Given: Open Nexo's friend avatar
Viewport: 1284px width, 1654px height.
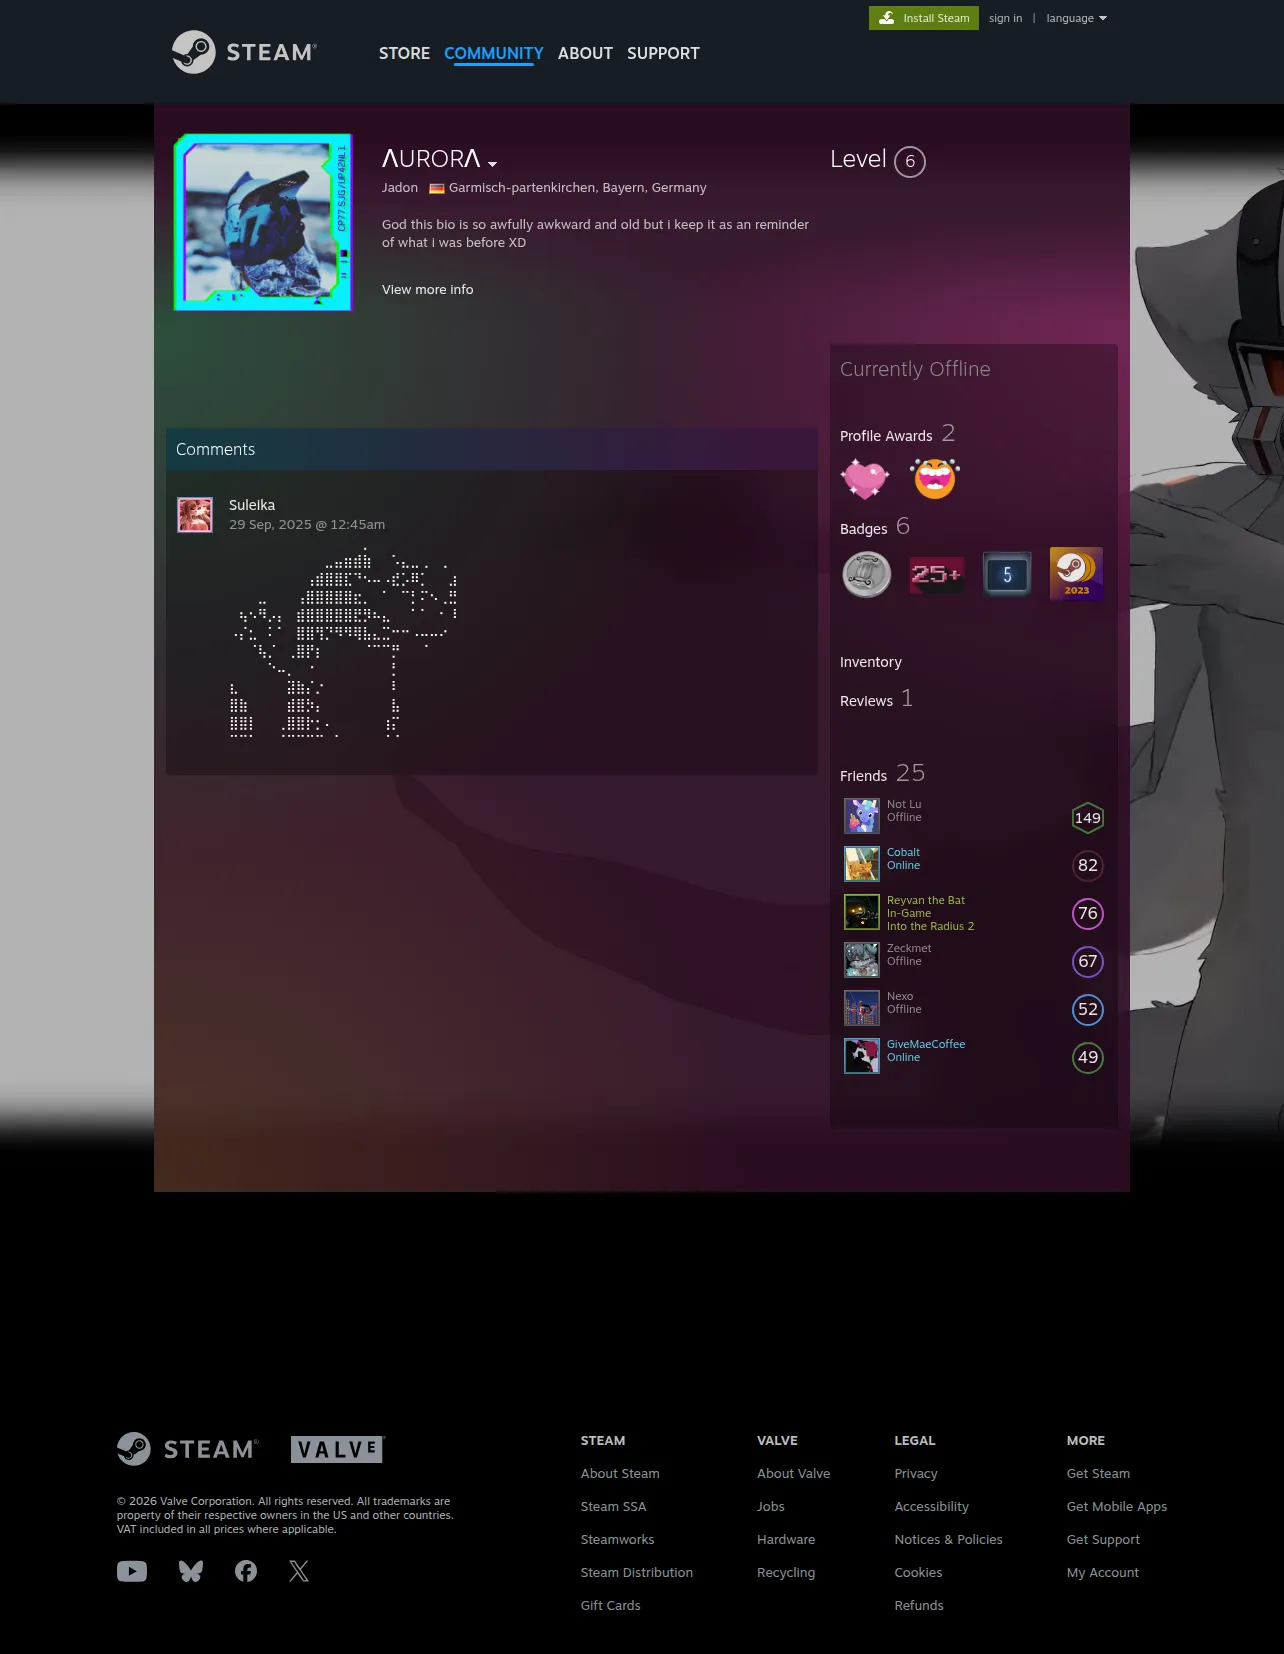Looking at the screenshot, I should point(862,1008).
